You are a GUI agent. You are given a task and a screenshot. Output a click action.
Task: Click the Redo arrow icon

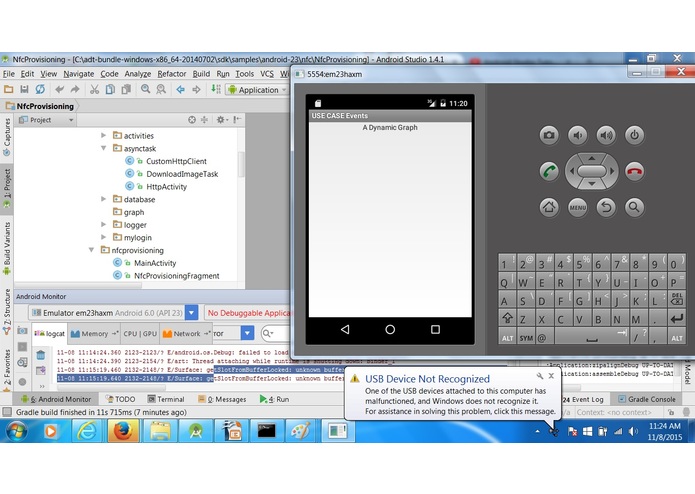coord(75,89)
